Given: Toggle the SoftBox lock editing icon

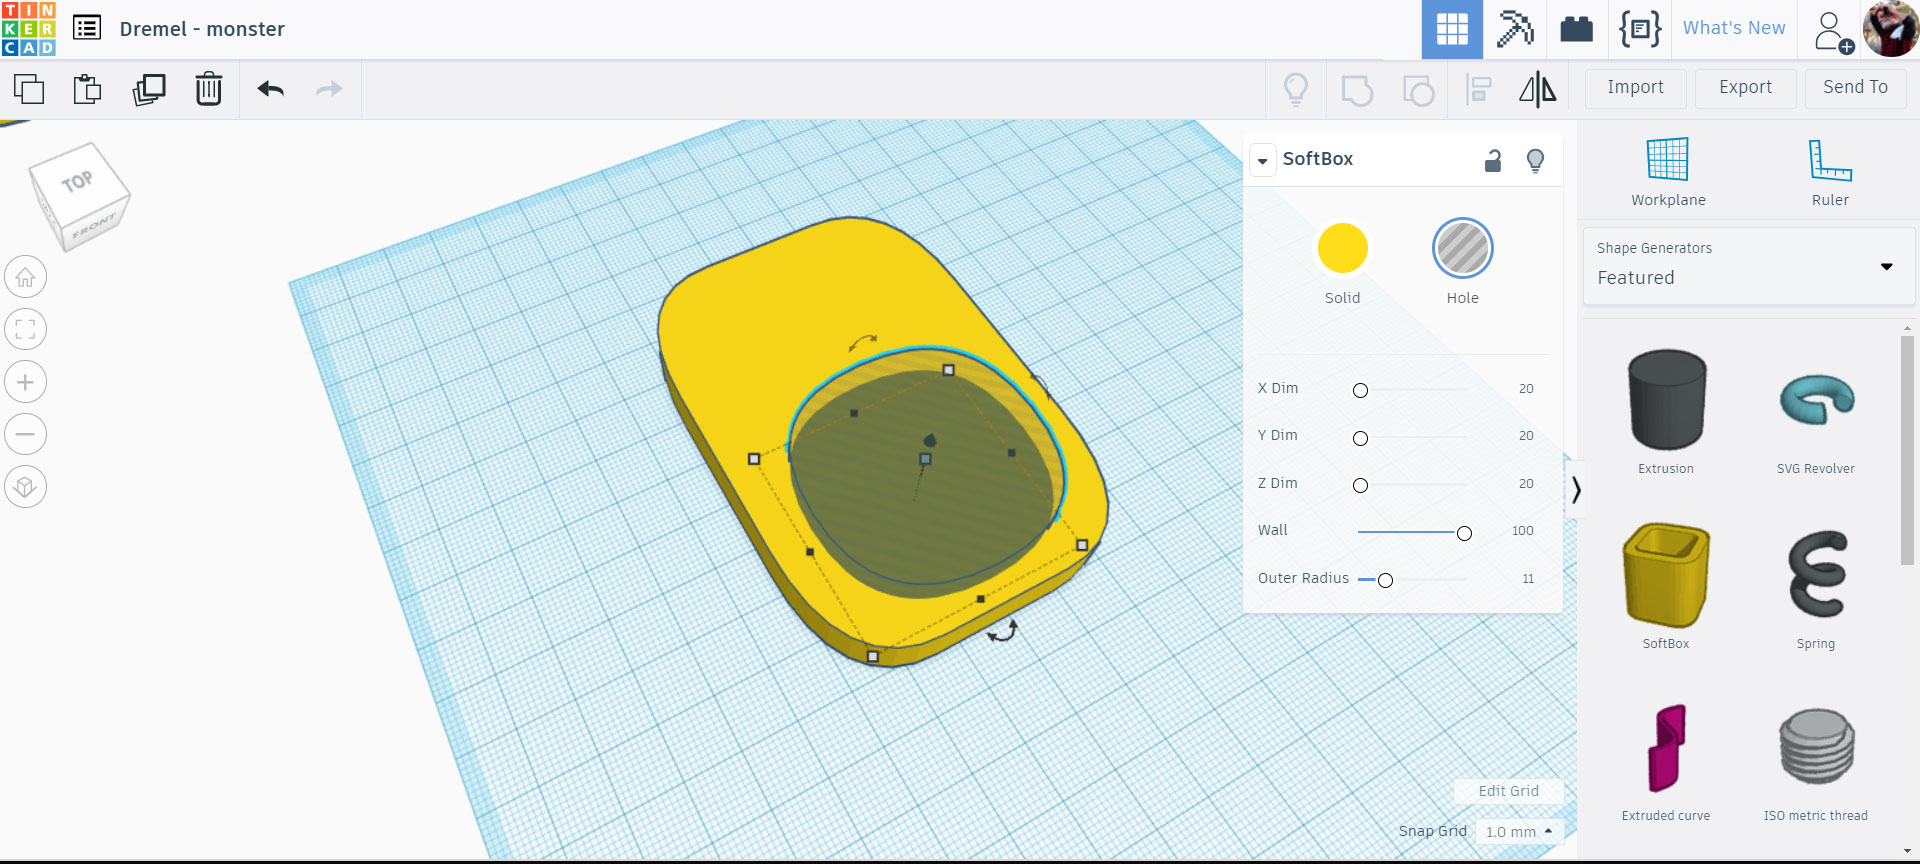Looking at the screenshot, I should pos(1493,160).
